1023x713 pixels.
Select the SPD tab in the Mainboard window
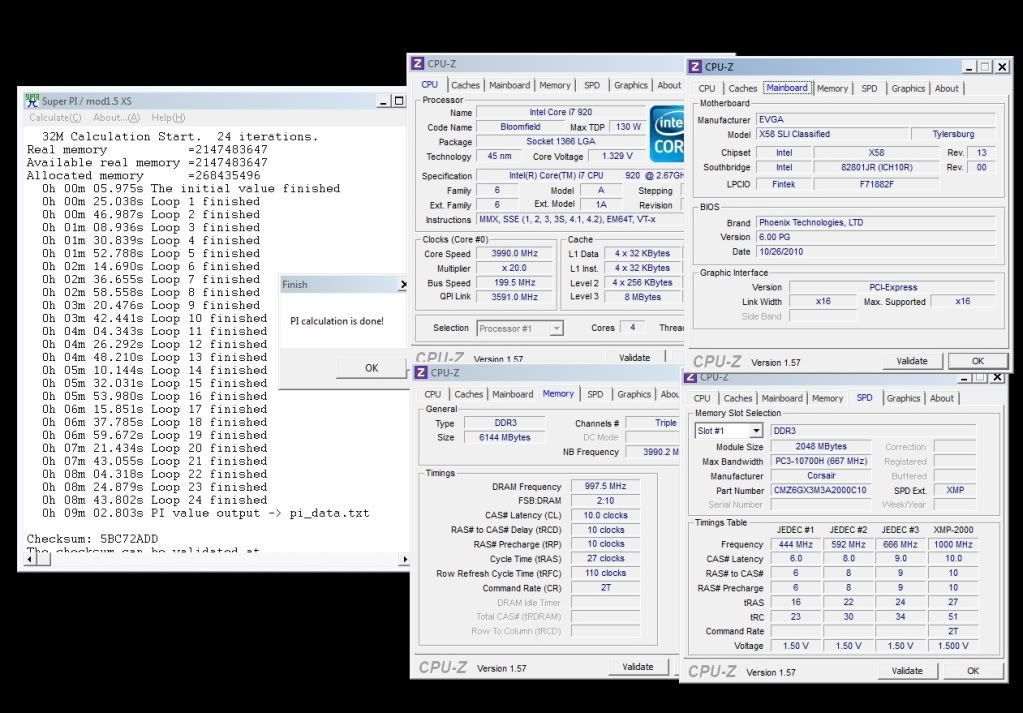[x=869, y=88]
